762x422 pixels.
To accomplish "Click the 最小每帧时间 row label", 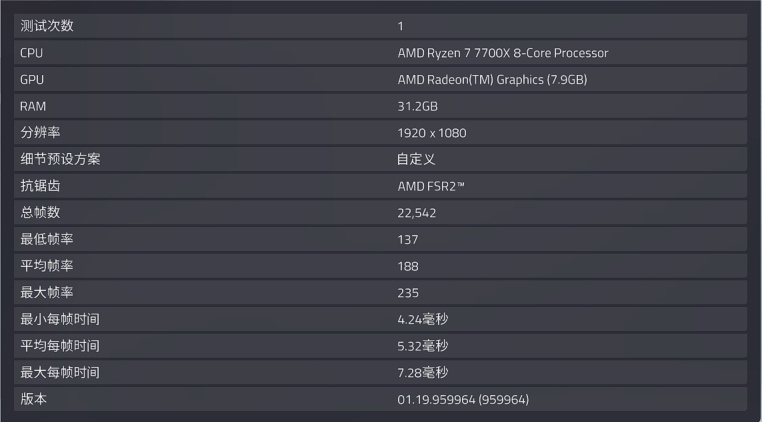I will [x=60, y=319].
